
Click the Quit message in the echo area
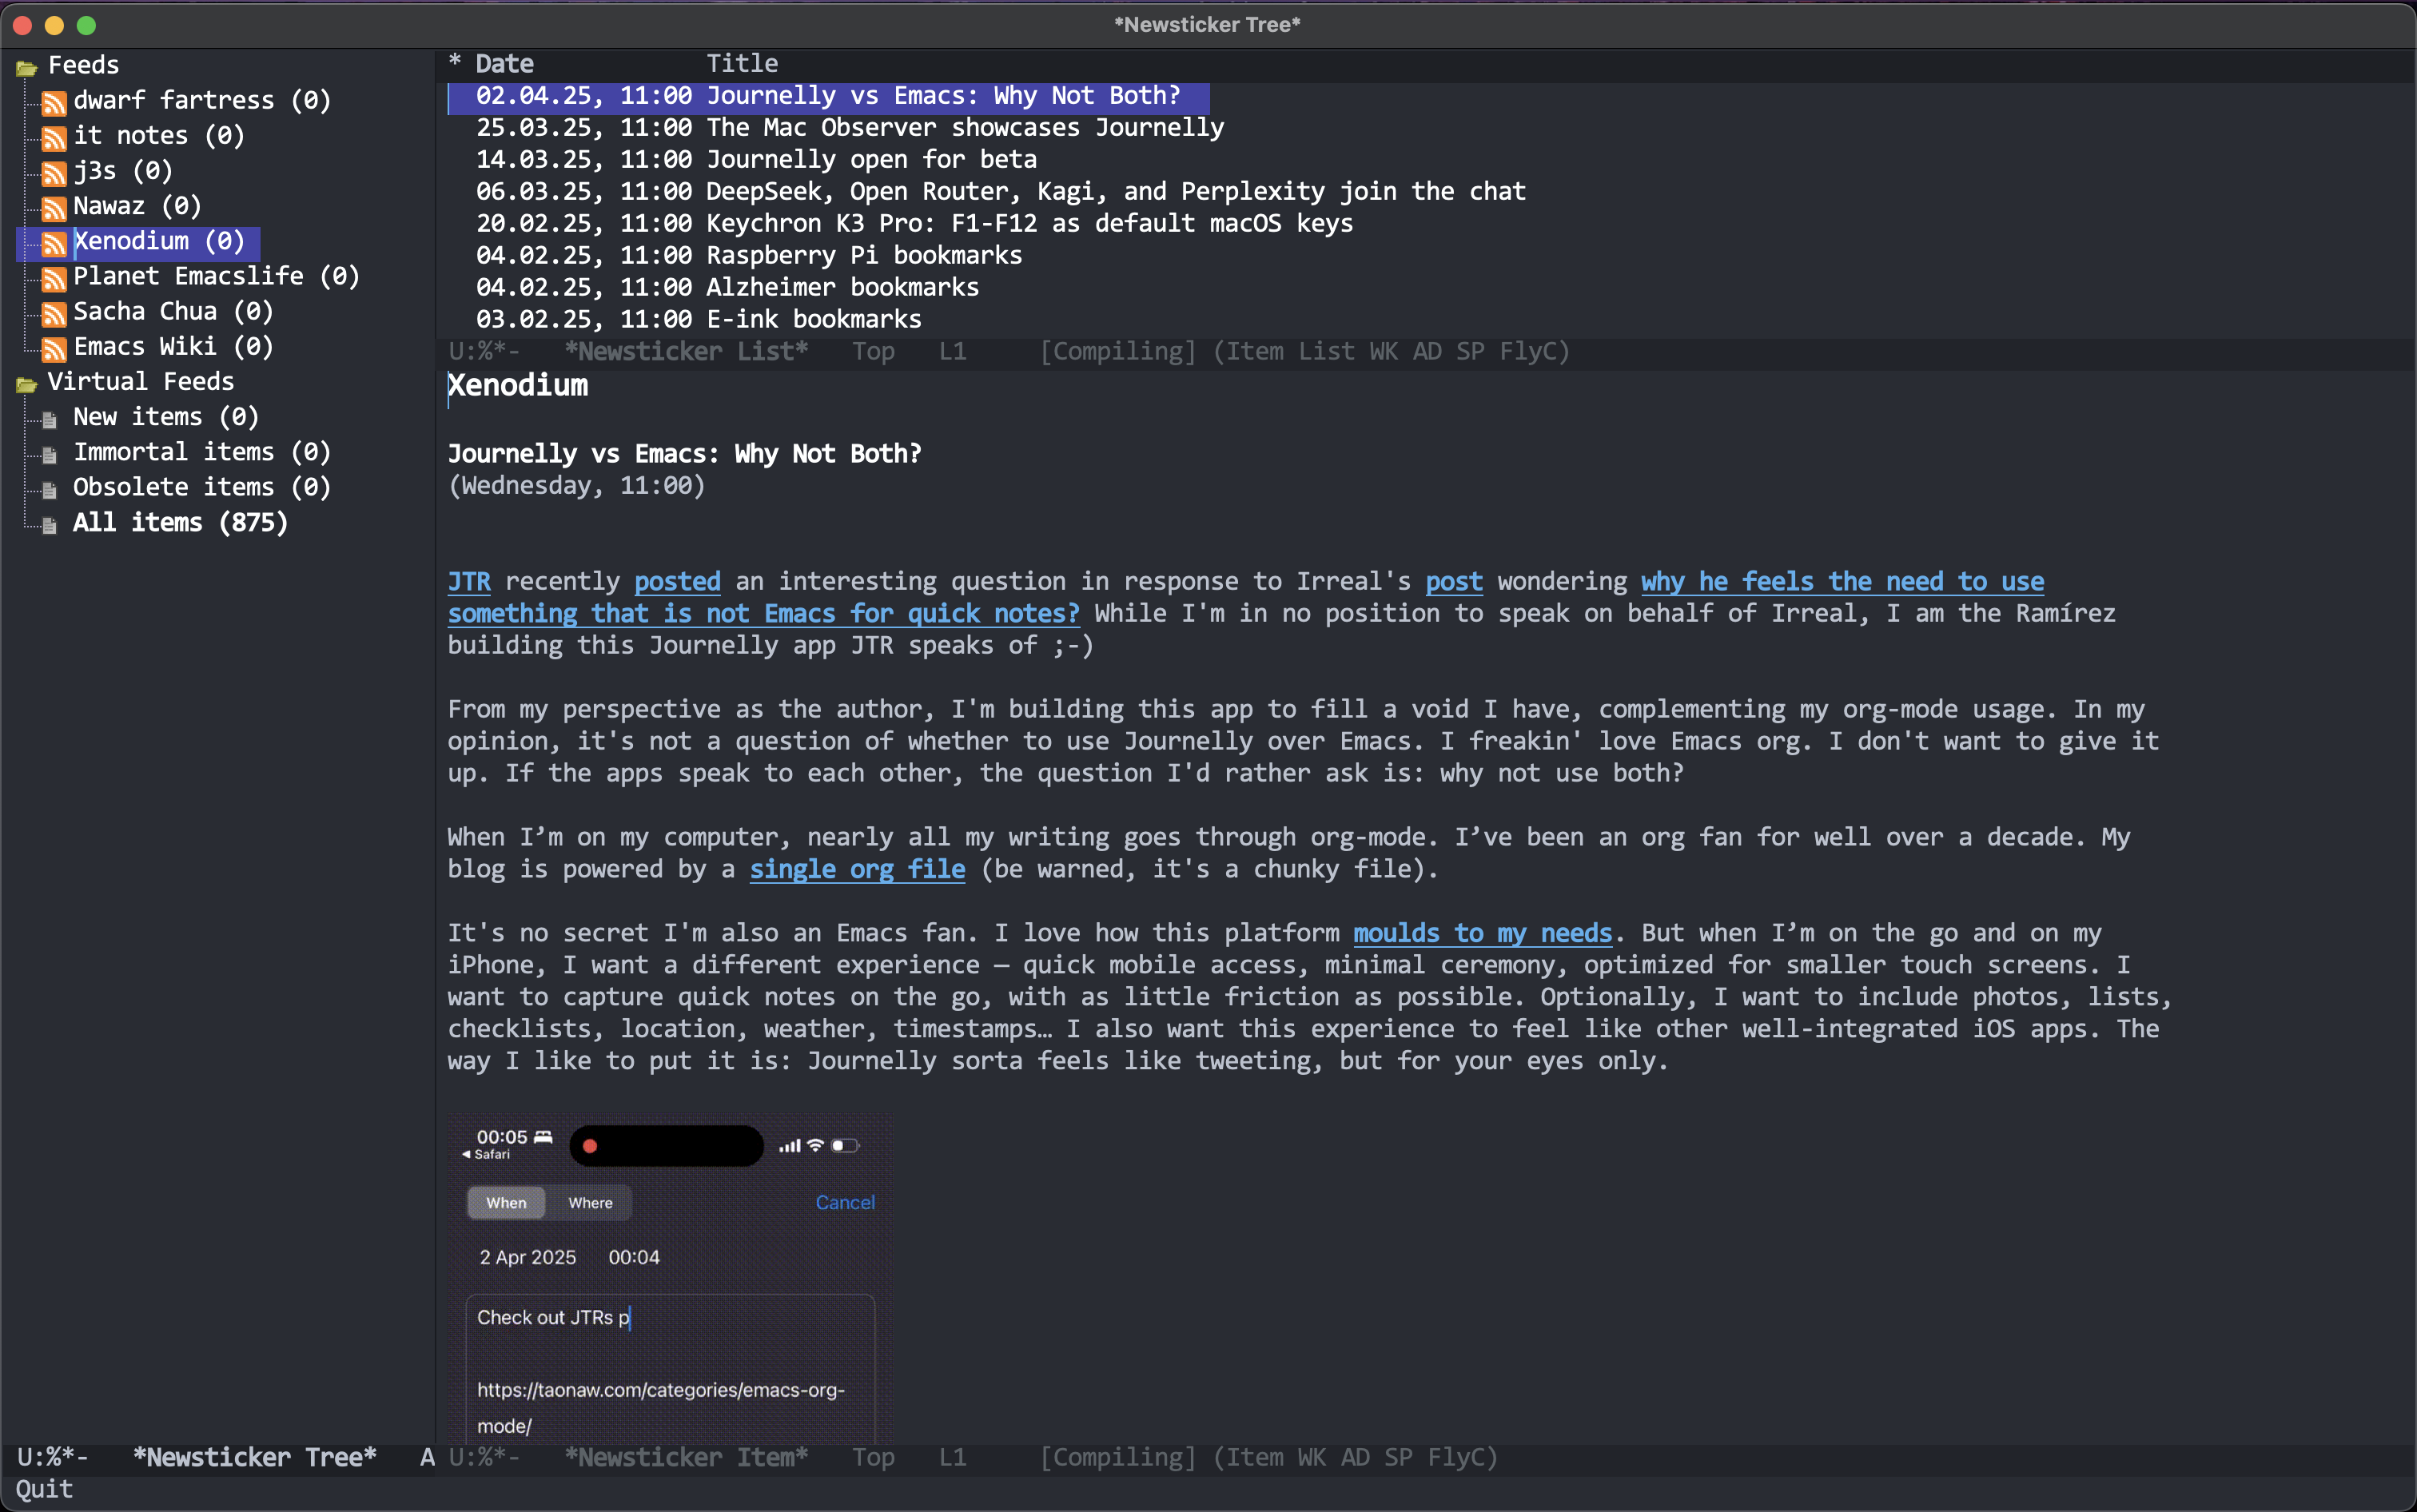[44, 1490]
